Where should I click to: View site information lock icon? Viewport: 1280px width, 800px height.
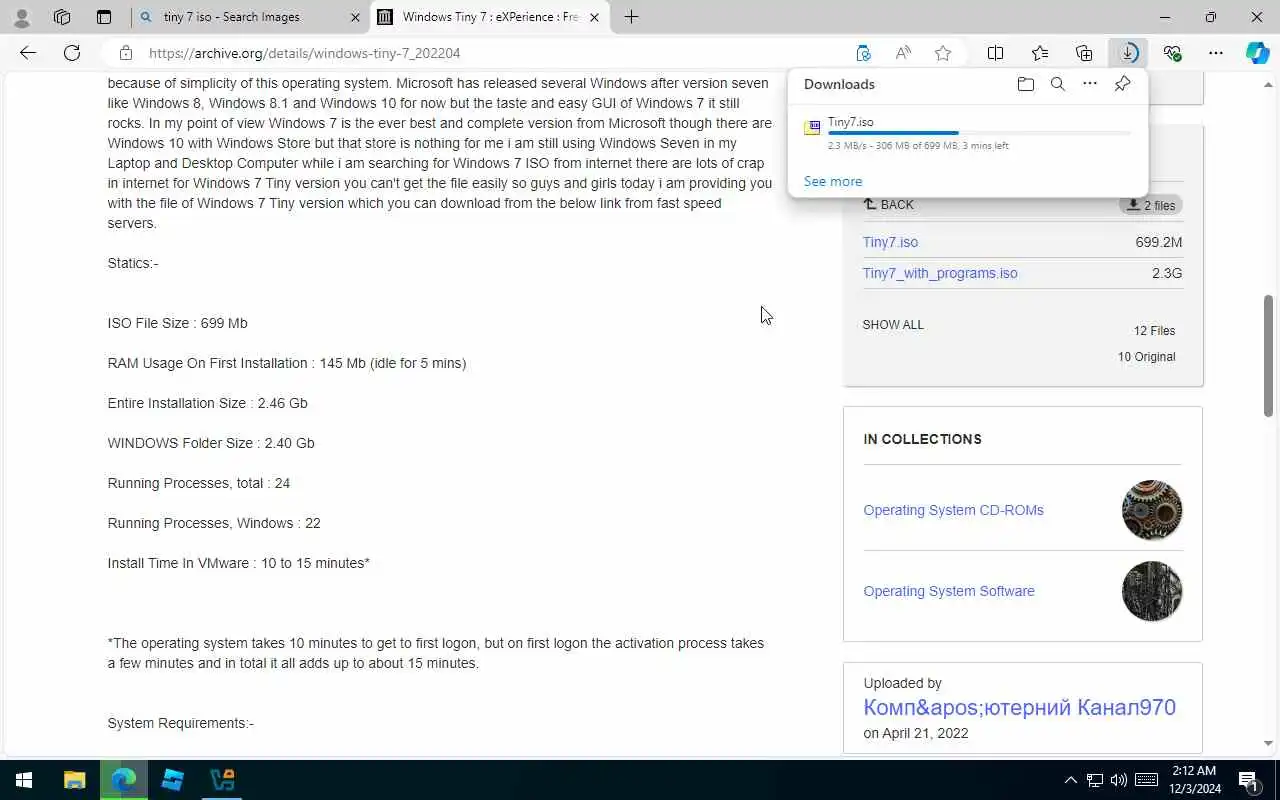click(x=125, y=53)
